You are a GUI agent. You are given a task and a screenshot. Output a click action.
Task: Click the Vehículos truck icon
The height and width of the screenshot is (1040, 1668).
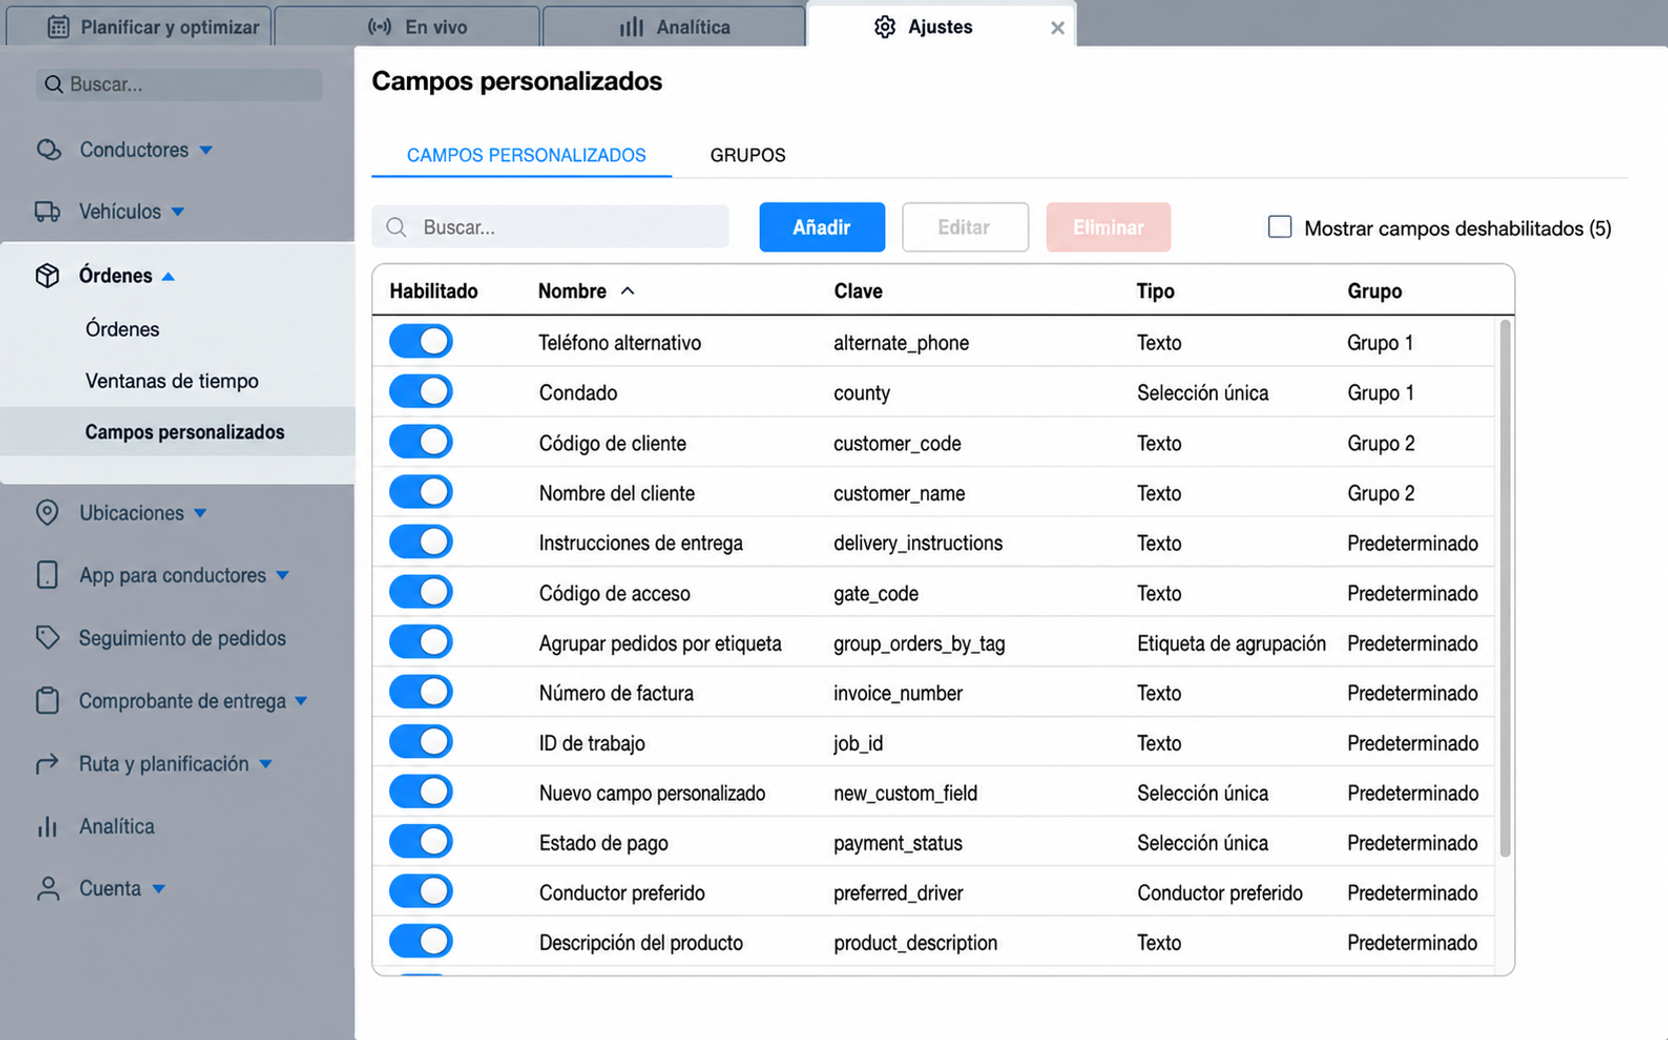pos(47,212)
